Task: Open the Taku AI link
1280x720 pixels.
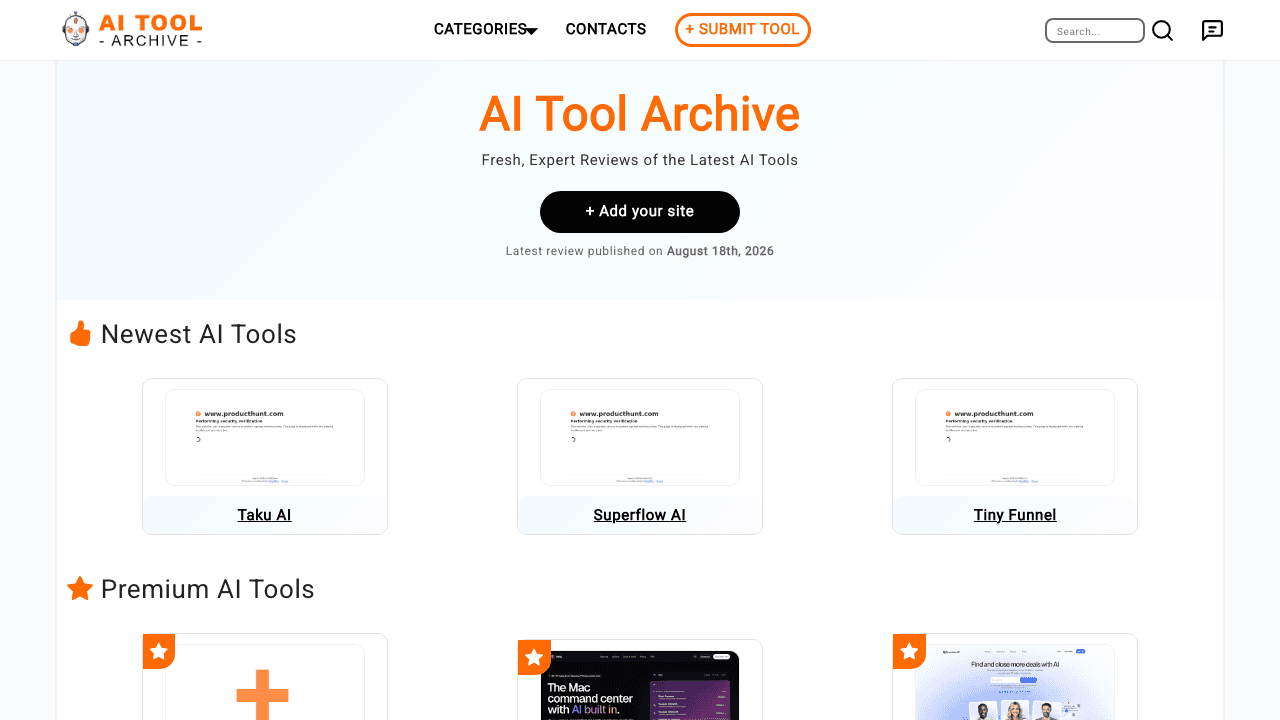Action: pos(265,515)
